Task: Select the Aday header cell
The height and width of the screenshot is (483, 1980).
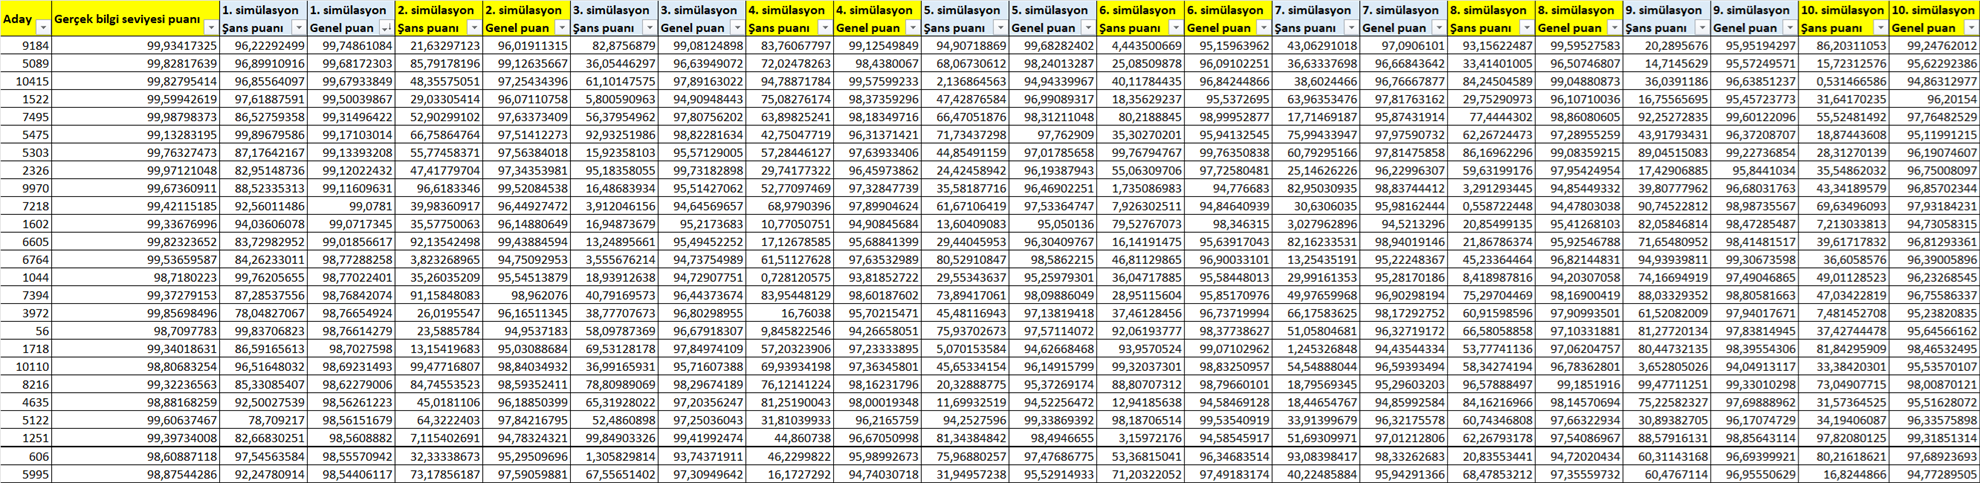Action: 20,19
